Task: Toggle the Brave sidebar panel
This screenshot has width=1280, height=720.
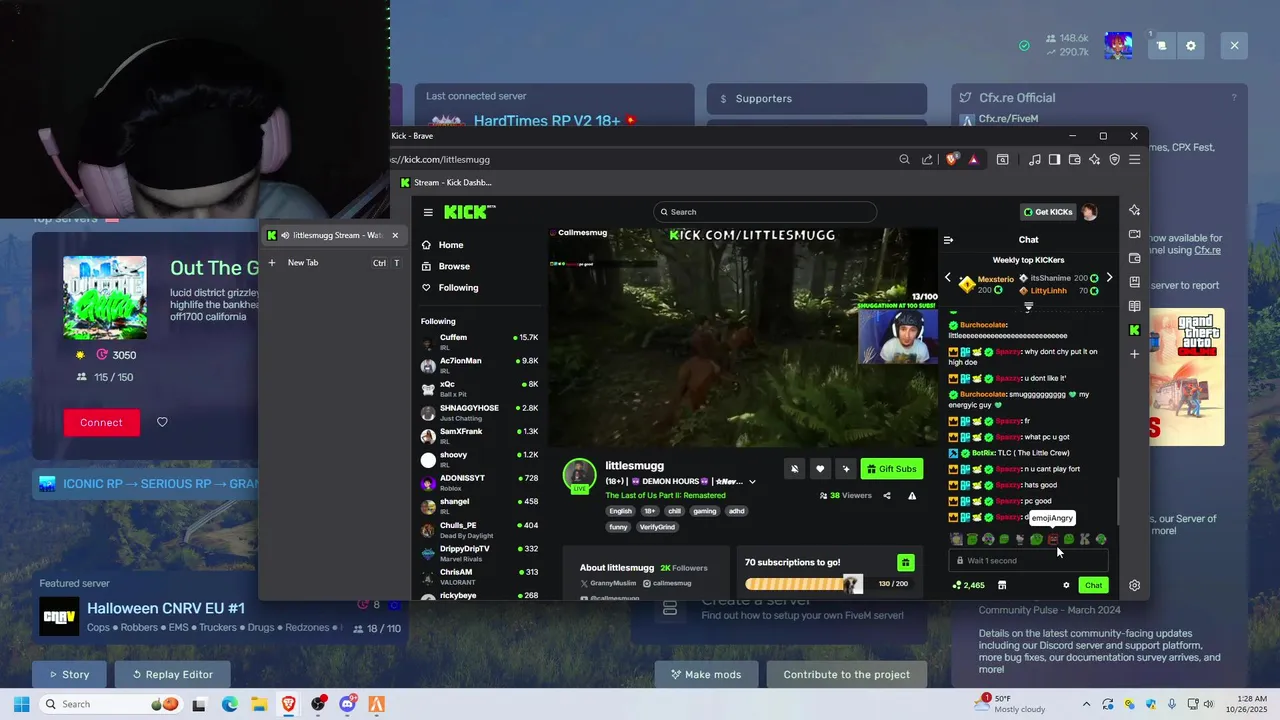Action: (1054, 159)
